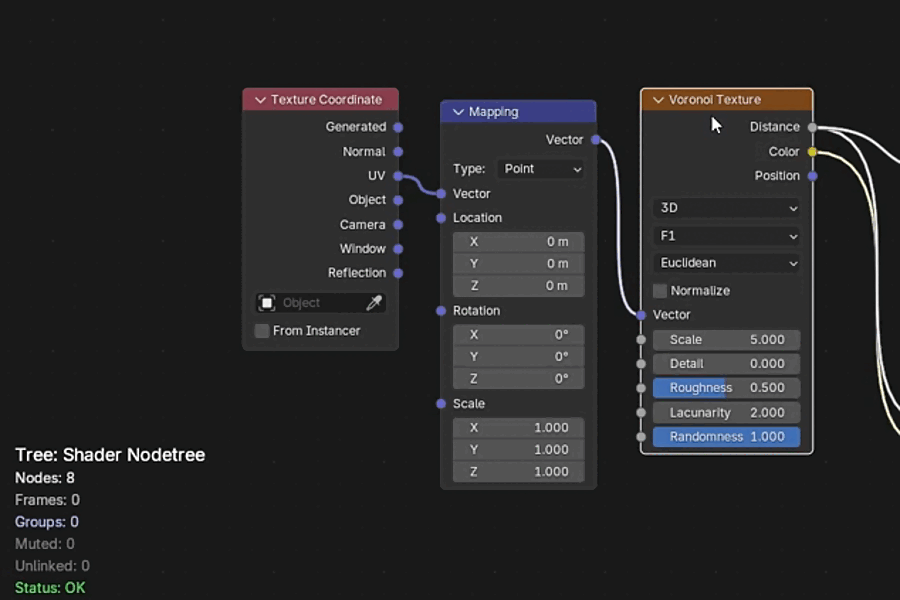Viewport: 900px width, 600px height.
Task: Collapse the Mapping node
Action: [x=458, y=112]
